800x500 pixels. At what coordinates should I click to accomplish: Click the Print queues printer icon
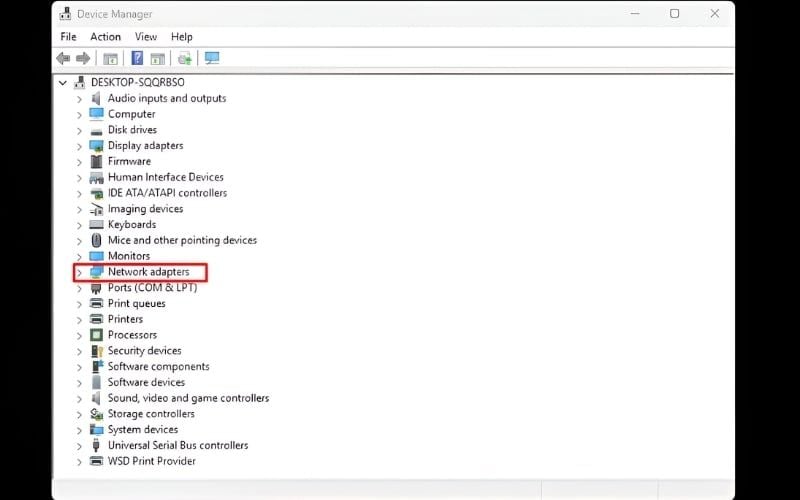[x=96, y=304]
